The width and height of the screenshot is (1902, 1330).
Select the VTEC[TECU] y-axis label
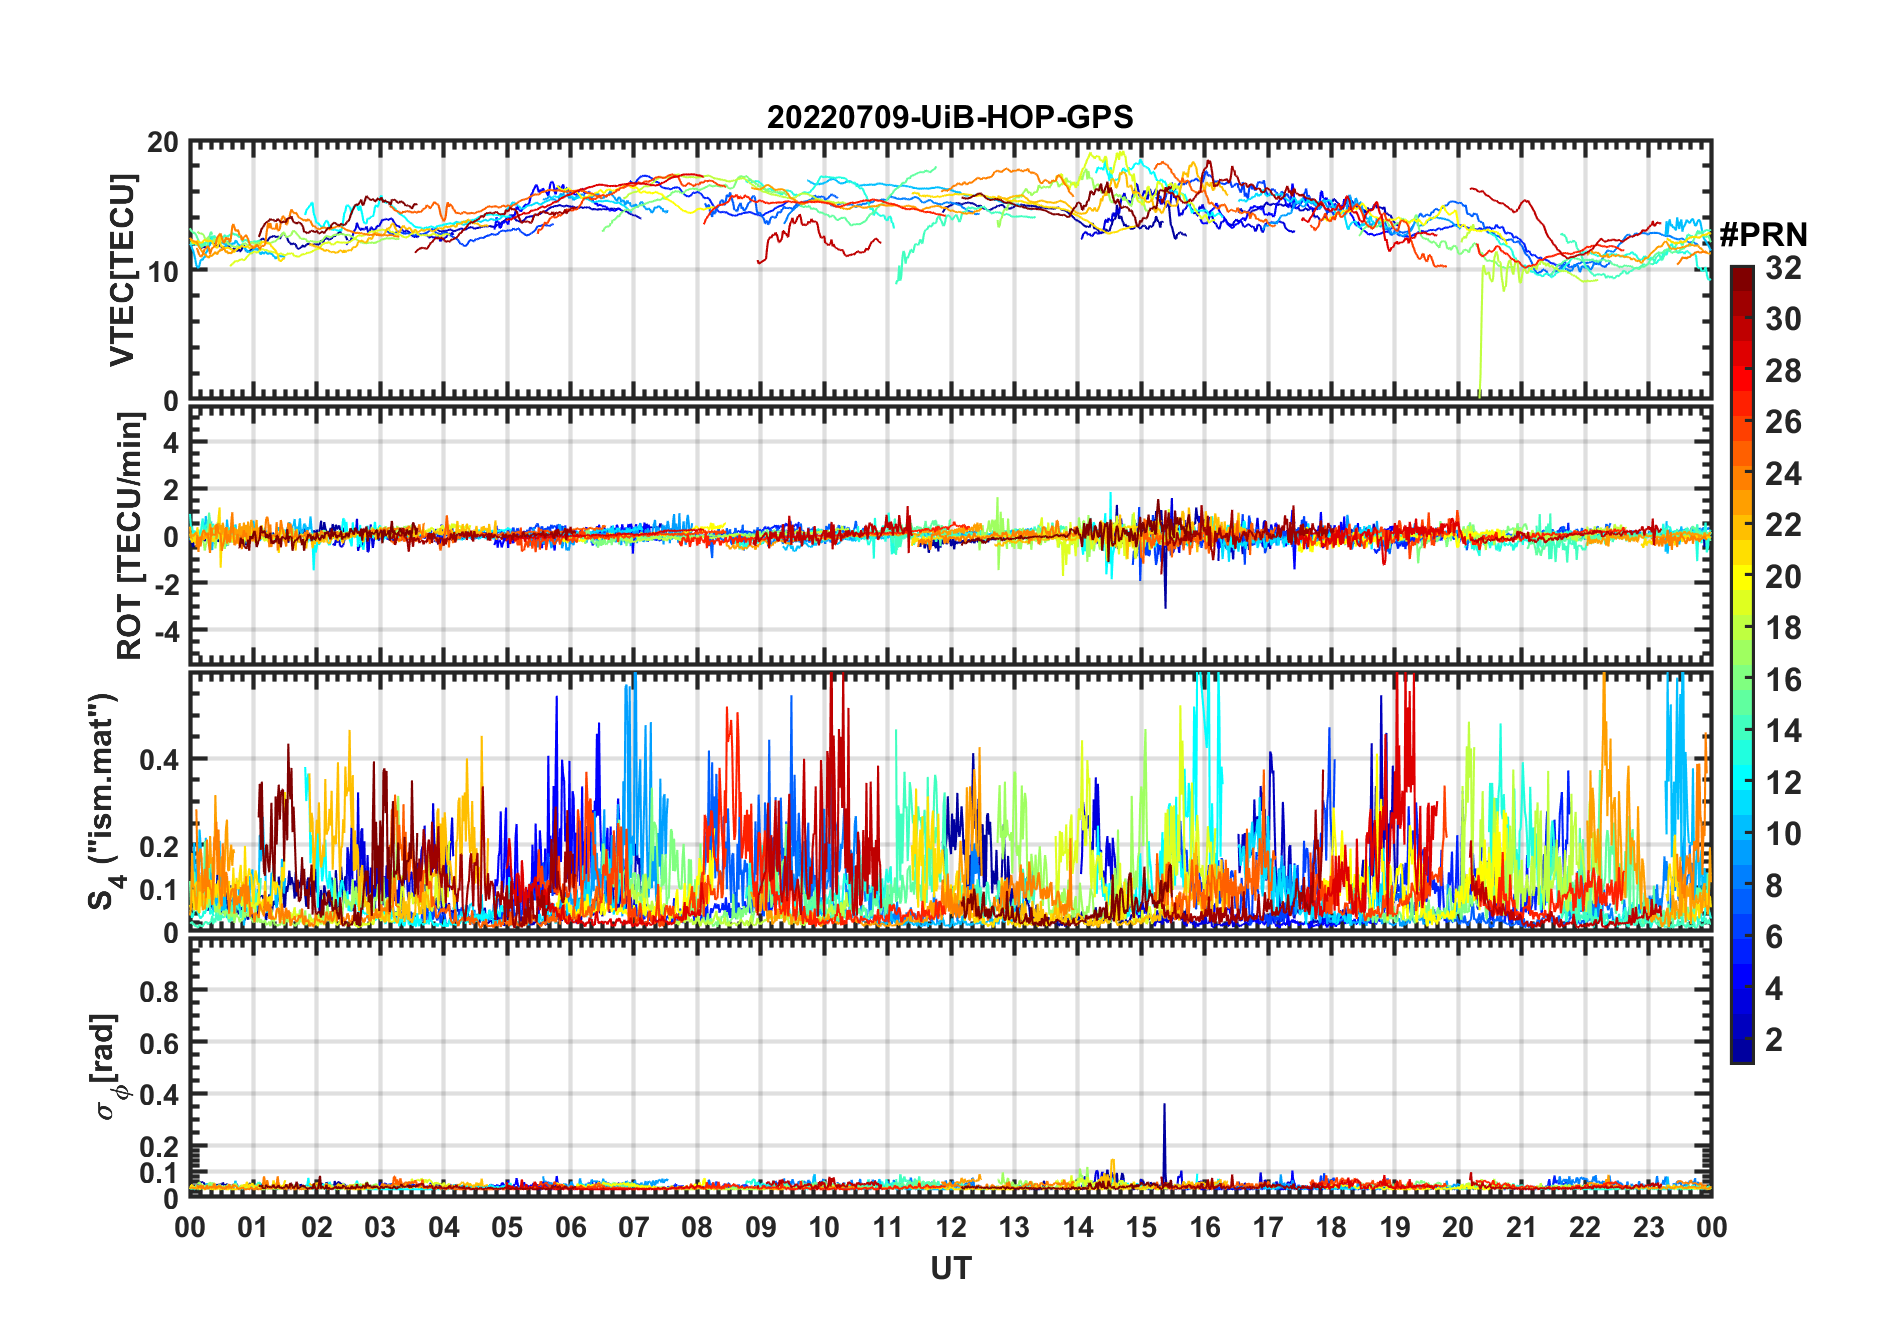click(x=123, y=270)
